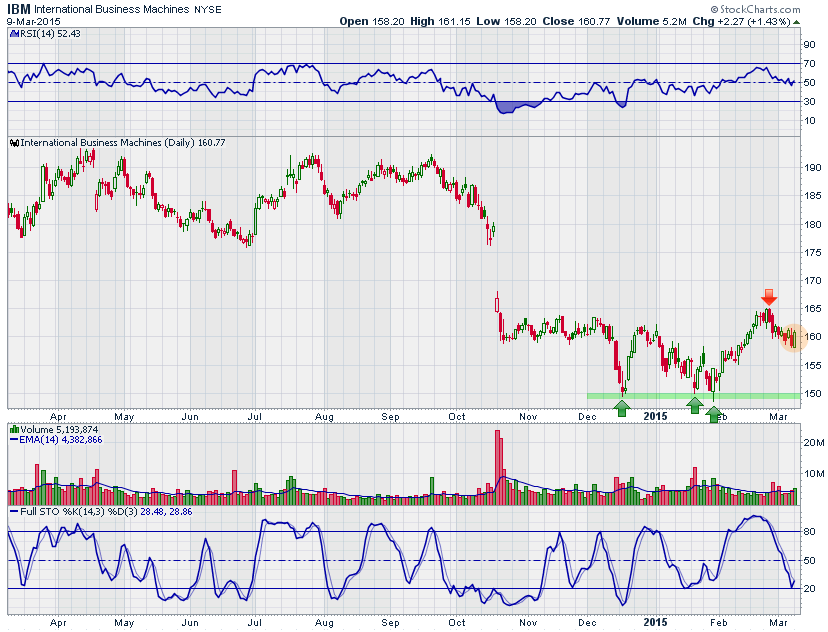Click the Volume 5.2M header value
The width and height of the screenshot is (828, 632).
[x=652, y=22]
